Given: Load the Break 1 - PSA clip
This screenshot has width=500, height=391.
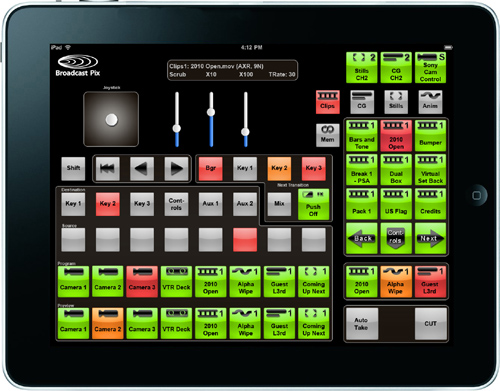Looking at the screenshot, I should pyautogui.click(x=362, y=170).
